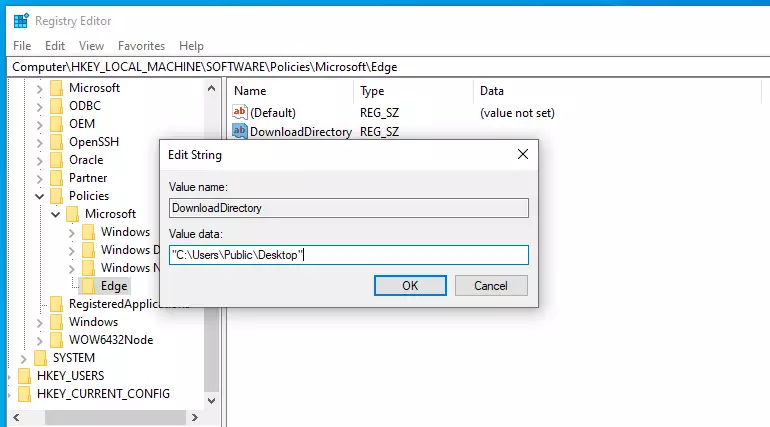This screenshot has height=427, width=770.
Task: Click the REG_SZ type of DownloadDirectory
Action: click(379, 132)
